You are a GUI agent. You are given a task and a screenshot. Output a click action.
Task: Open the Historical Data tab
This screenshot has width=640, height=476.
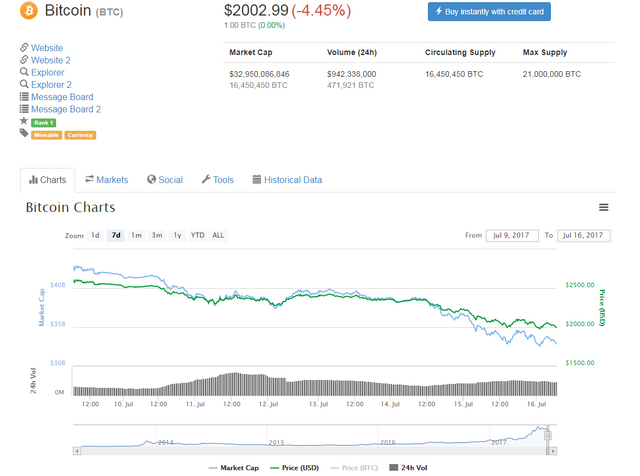click(287, 180)
